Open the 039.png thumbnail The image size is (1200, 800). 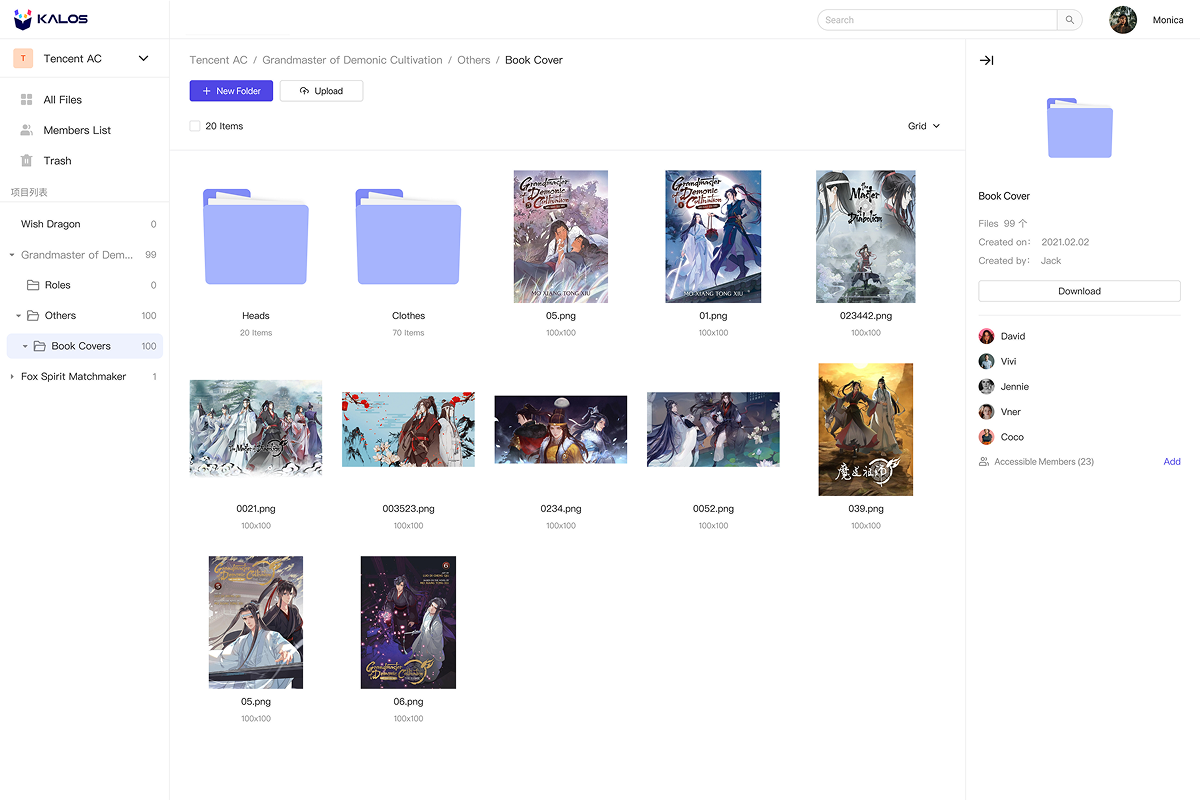[865, 429]
